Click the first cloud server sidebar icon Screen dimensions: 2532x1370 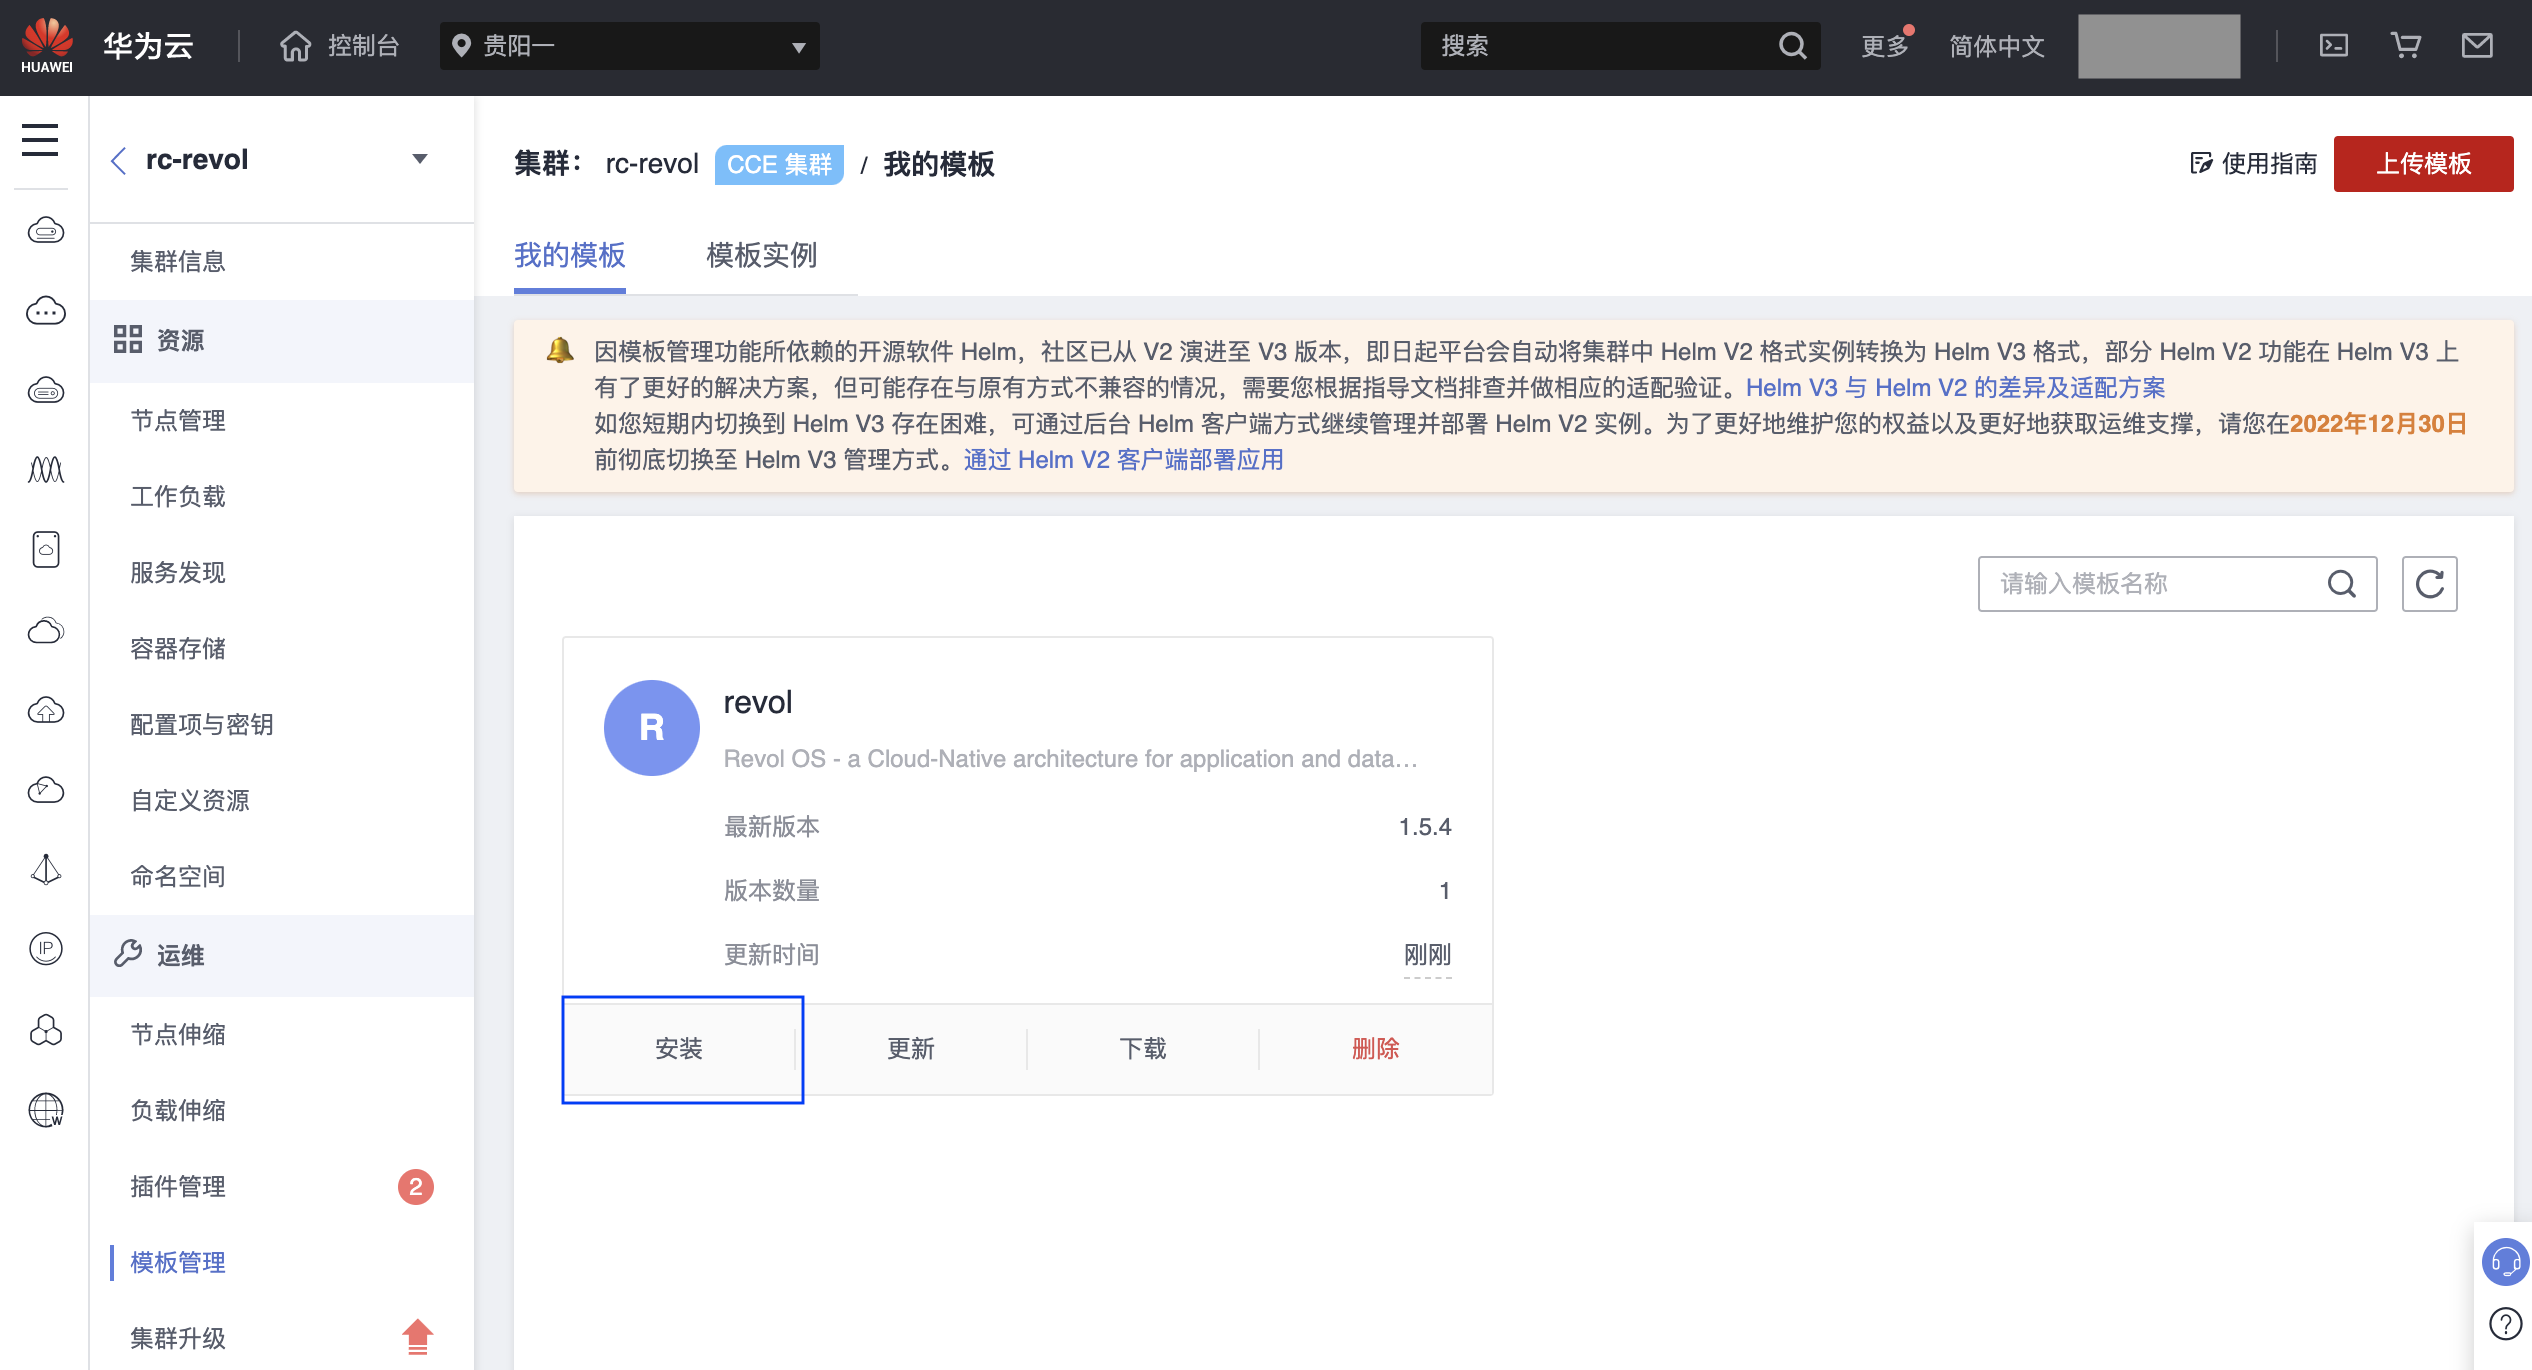[x=46, y=231]
